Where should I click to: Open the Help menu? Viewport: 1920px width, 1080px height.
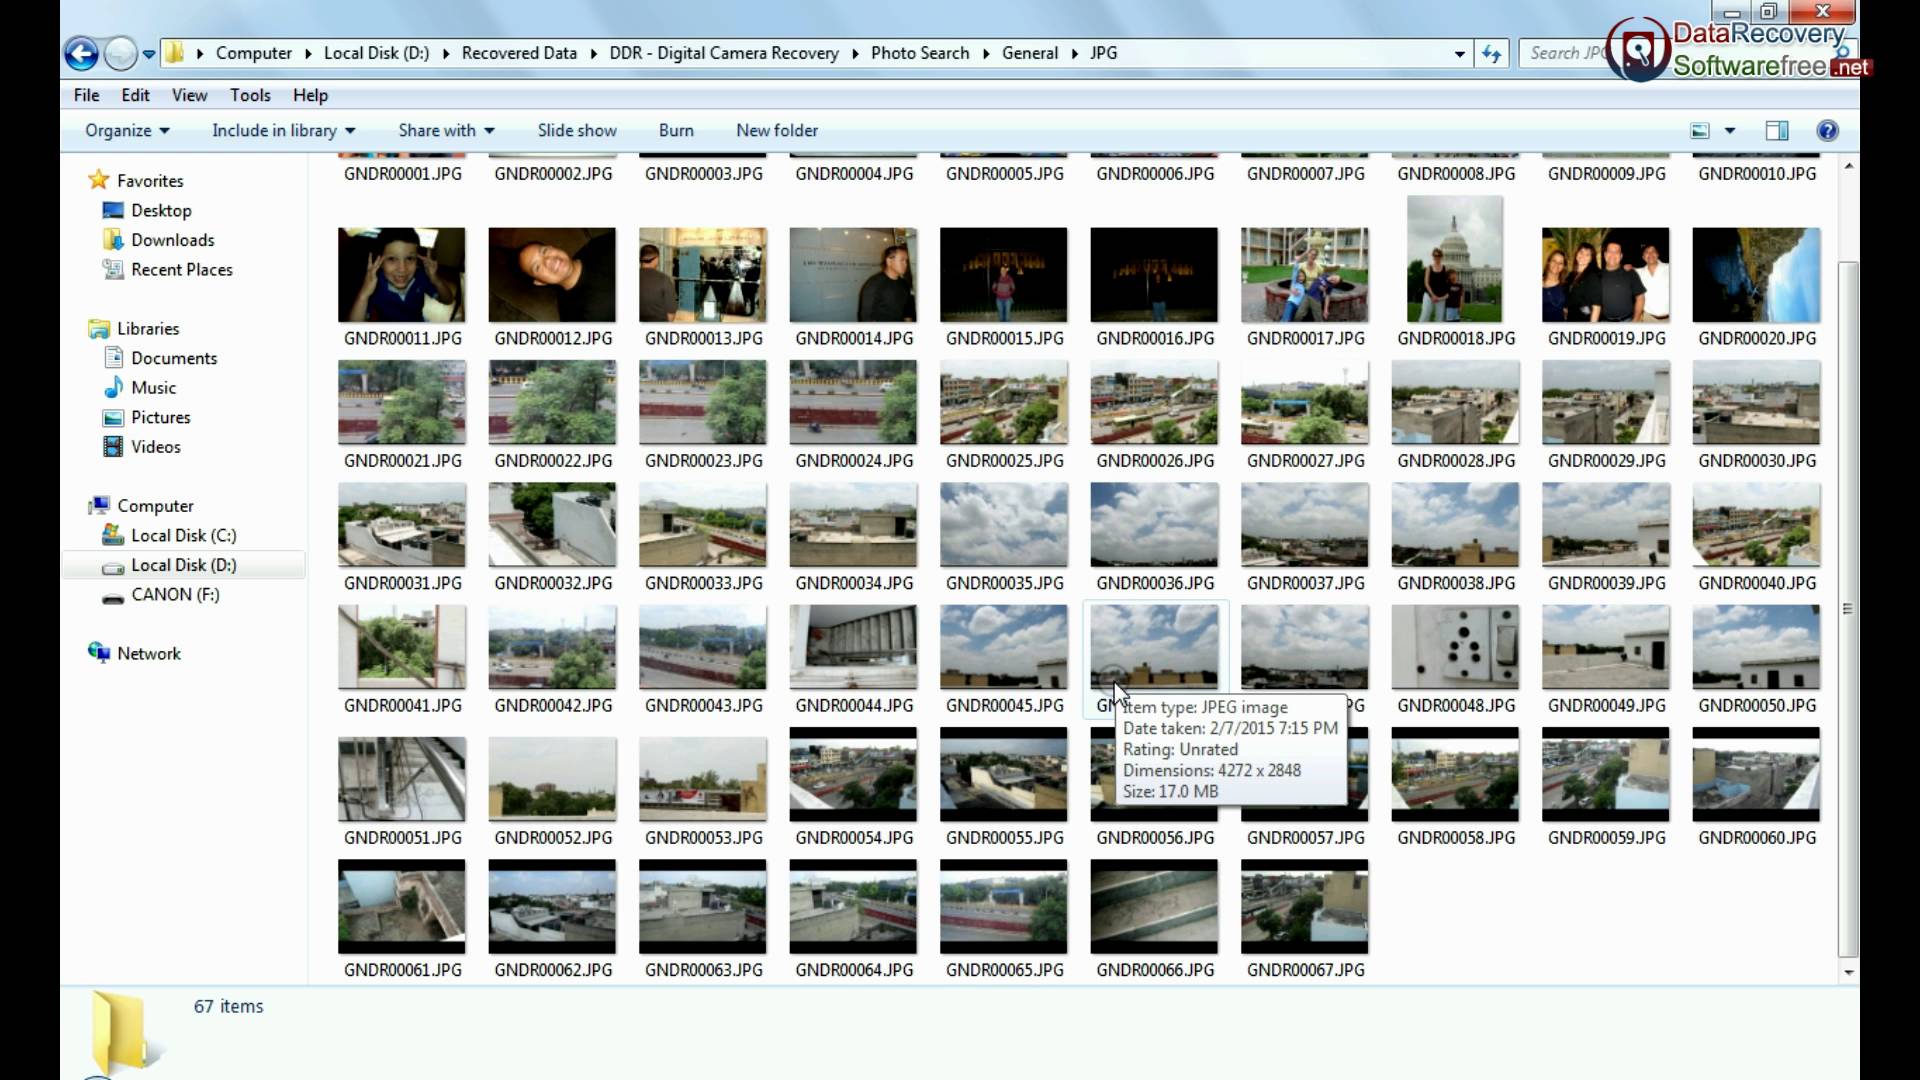[310, 95]
